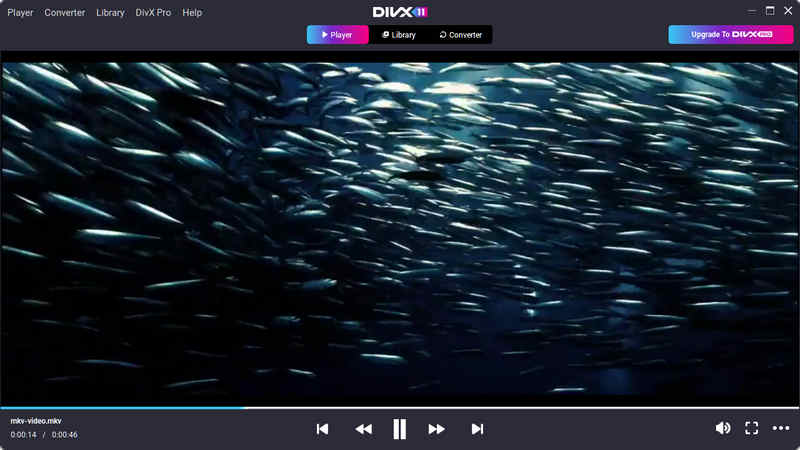This screenshot has height=450, width=800.
Task: Open more options three-dot menu
Action: [781, 428]
